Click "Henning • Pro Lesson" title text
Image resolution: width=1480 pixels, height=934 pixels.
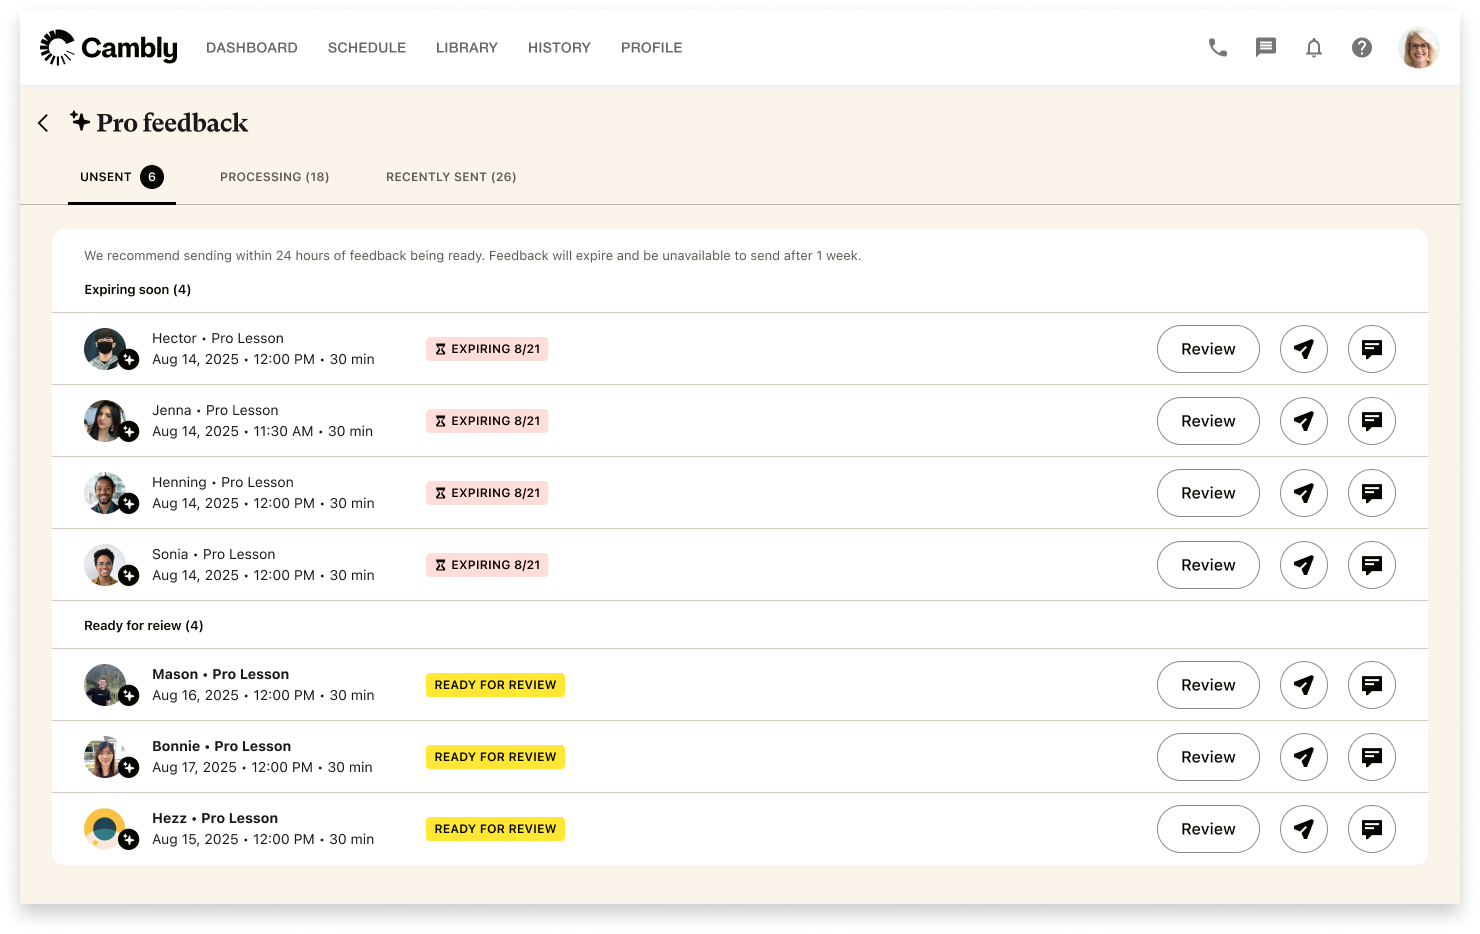pyautogui.click(x=223, y=483)
